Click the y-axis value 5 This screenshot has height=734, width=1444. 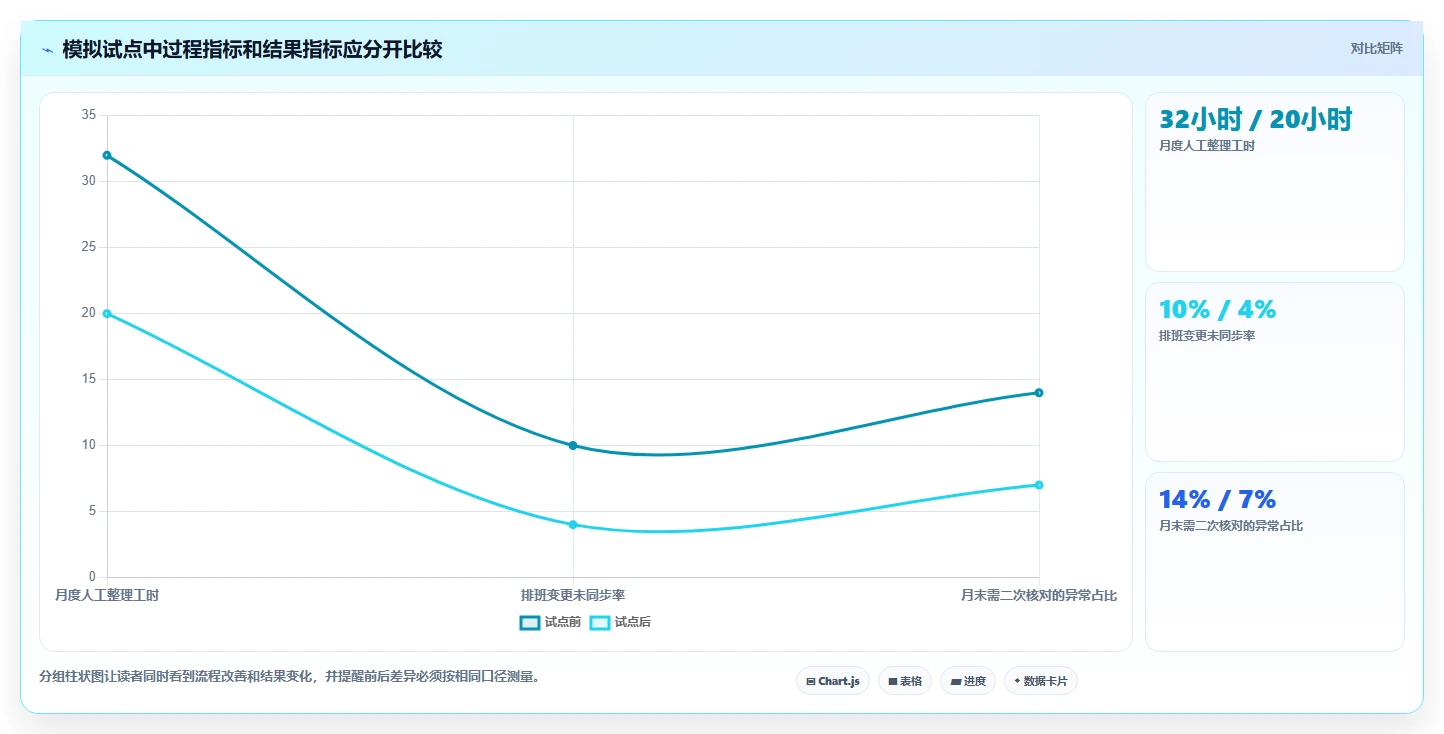click(x=92, y=511)
